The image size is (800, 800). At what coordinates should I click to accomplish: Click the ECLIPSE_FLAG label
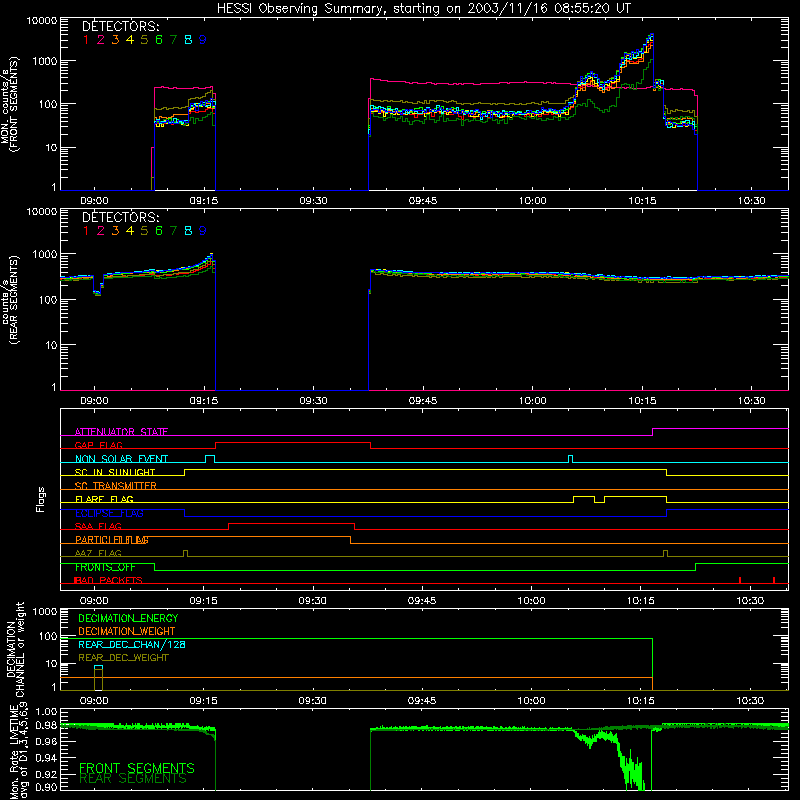click(x=109, y=513)
